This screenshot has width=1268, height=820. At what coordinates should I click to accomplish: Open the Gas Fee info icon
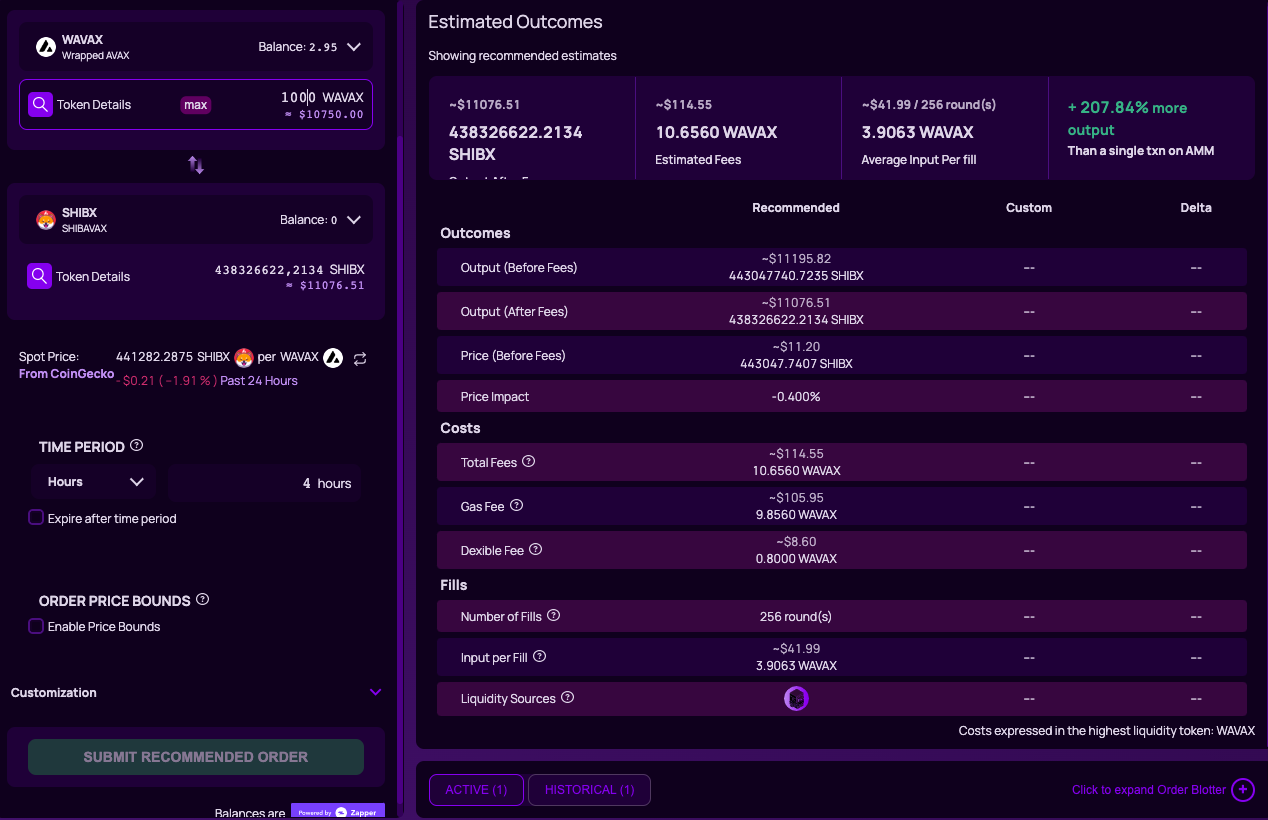pos(517,506)
